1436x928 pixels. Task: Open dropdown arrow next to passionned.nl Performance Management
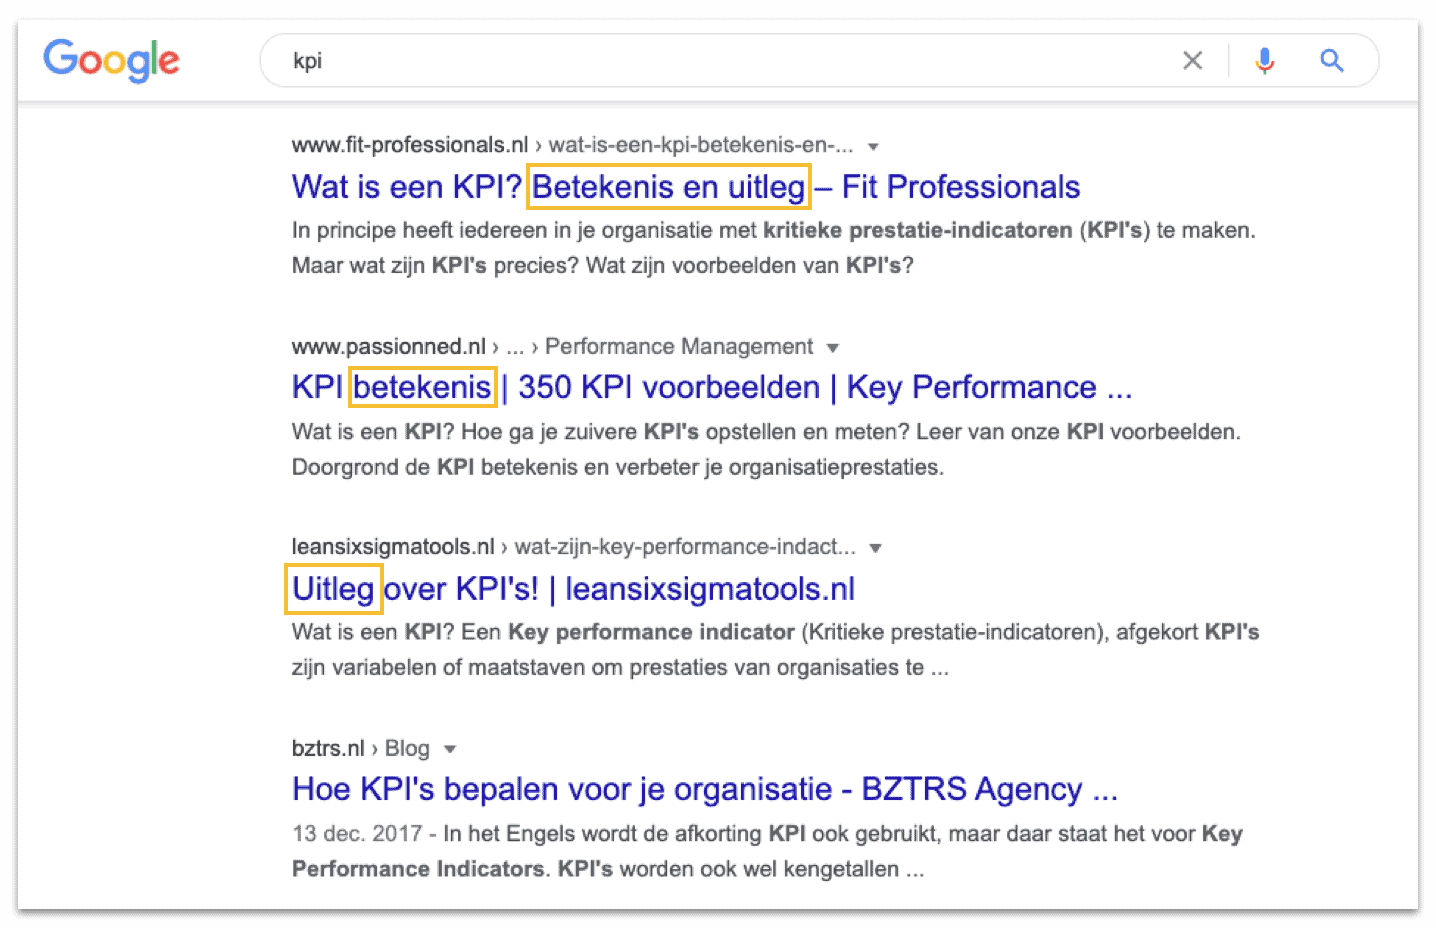pyautogui.click(x=833, y=348)
